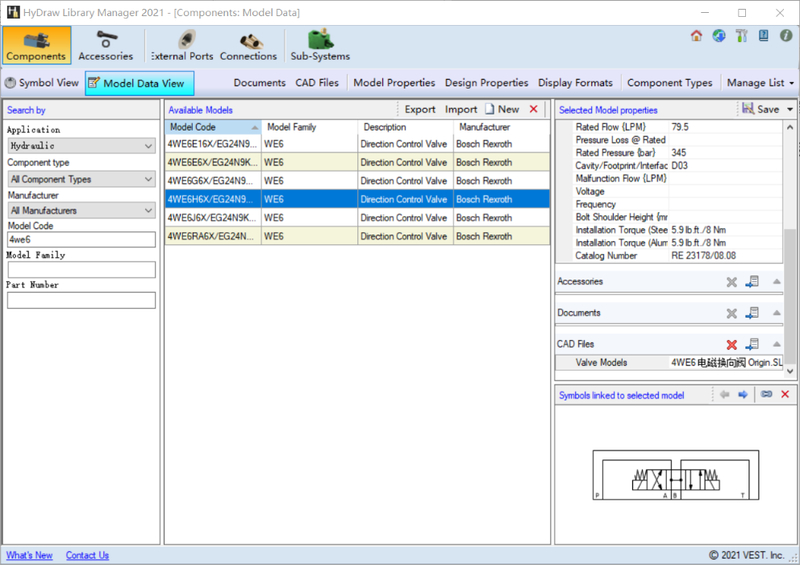Open Design Properties
Viewport: 800px width, 565px height.
pos(486,83)
